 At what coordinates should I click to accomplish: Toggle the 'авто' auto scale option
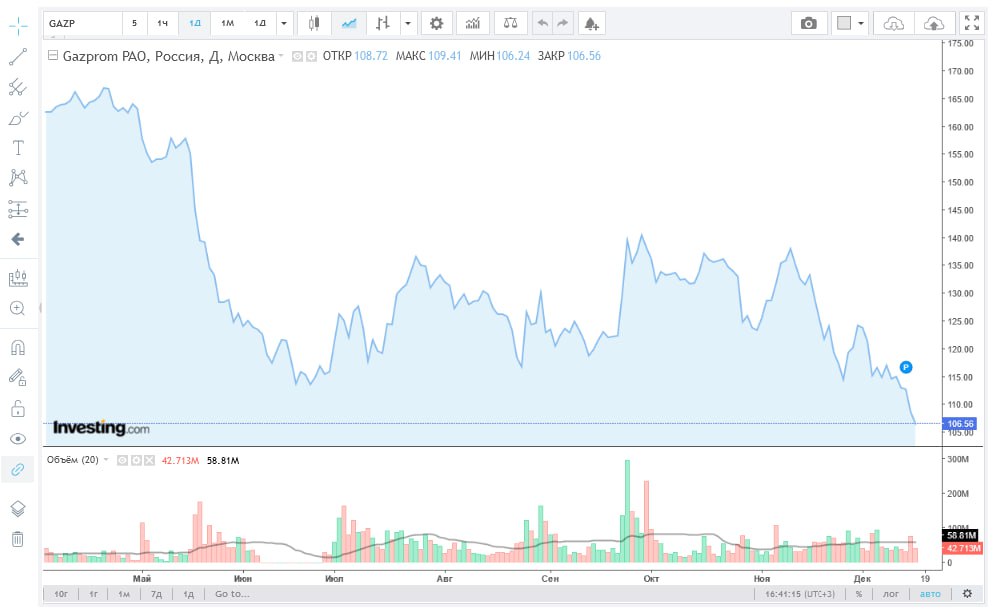(930, 594)
